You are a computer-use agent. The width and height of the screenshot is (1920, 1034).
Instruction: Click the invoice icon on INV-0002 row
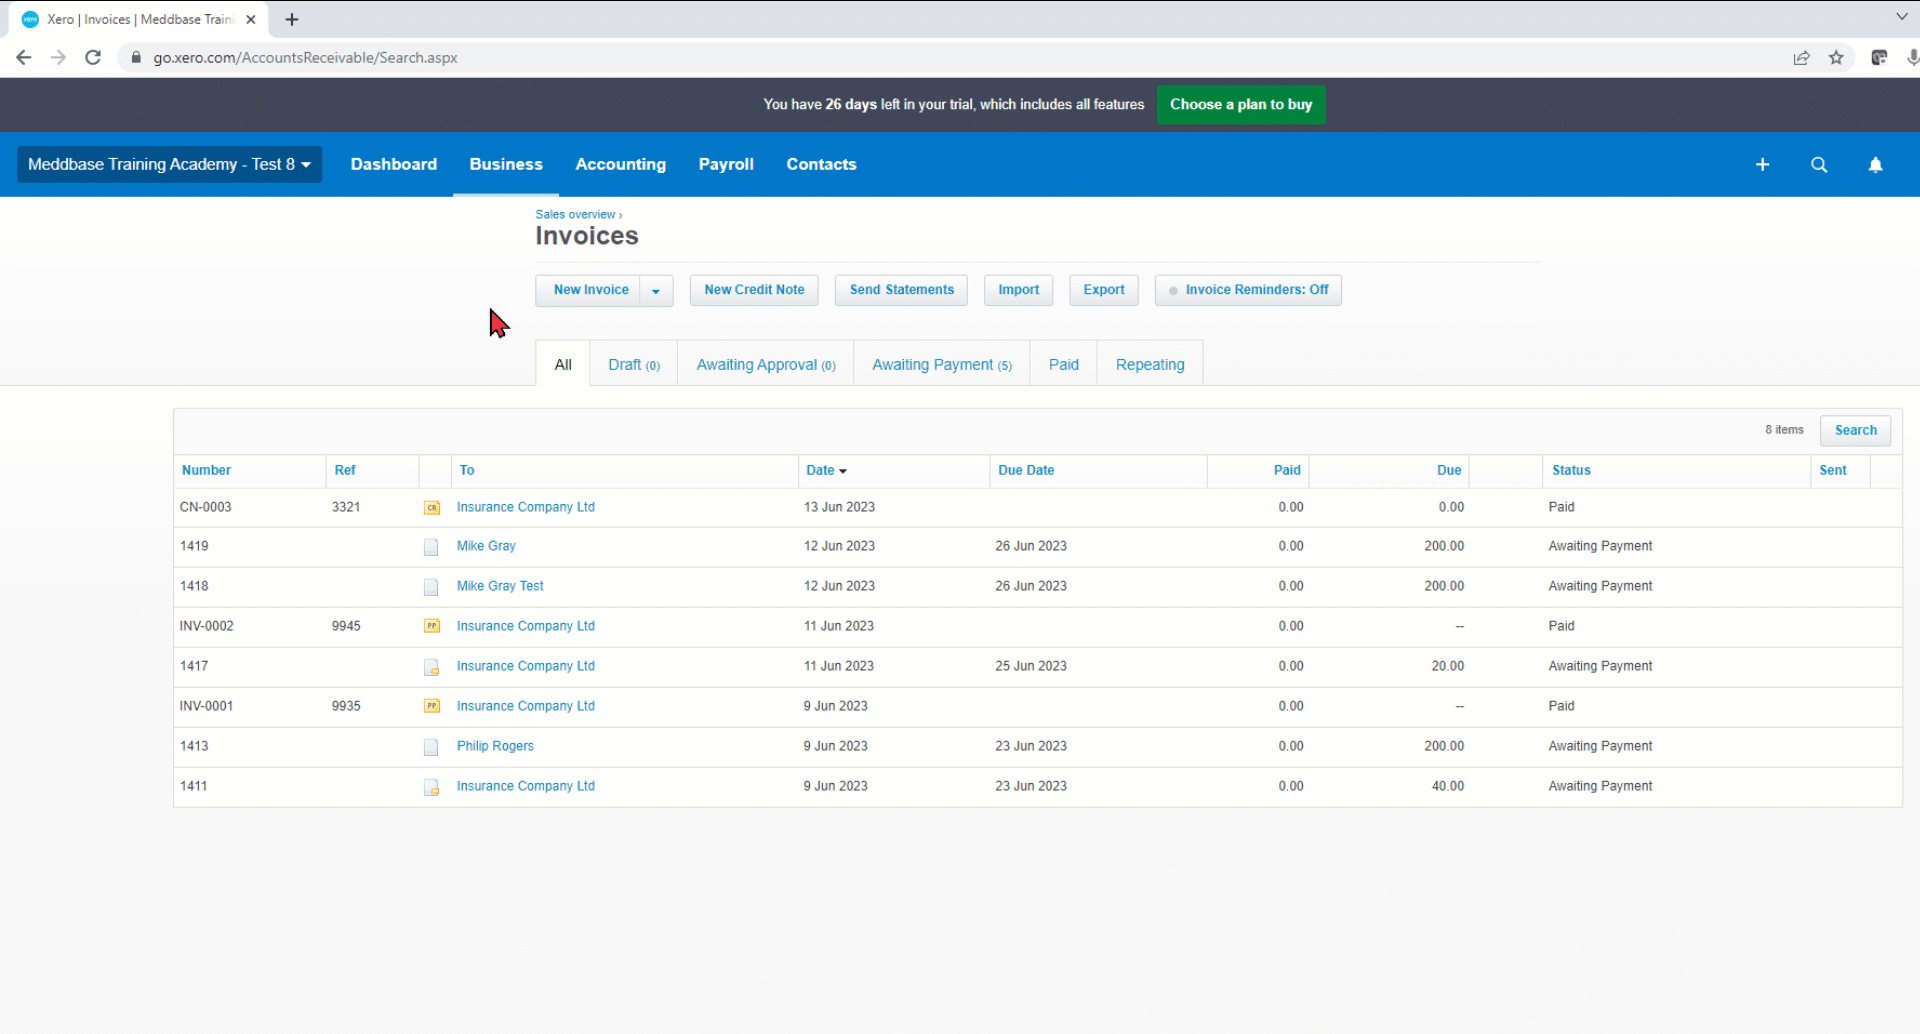432,626
